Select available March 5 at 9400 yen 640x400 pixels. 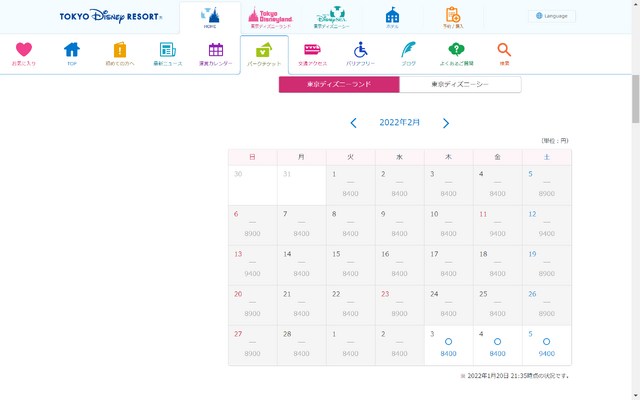click(547, 345)
